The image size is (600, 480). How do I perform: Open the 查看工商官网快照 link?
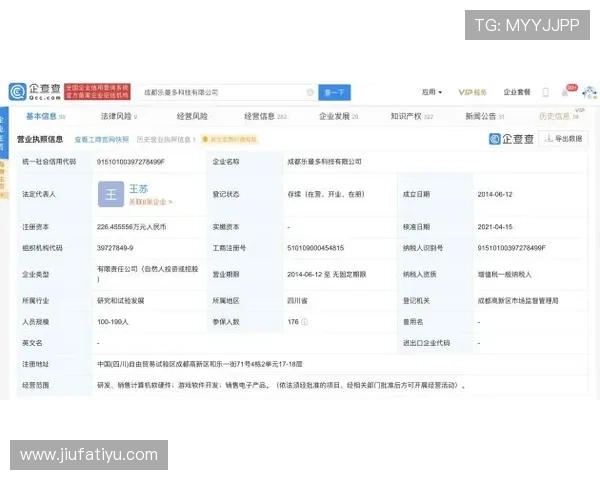(101, 139)
